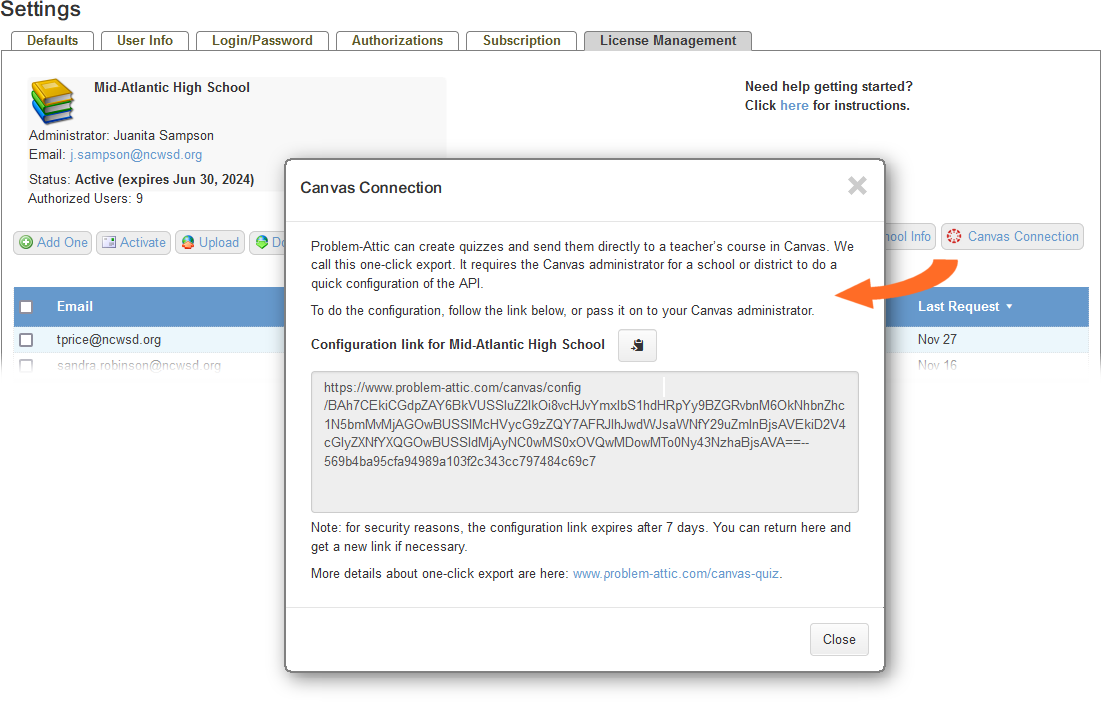This screenshot has height=702, width=1101.
Task: Open the Canvas Connection button
Action: coord(1012,237)
